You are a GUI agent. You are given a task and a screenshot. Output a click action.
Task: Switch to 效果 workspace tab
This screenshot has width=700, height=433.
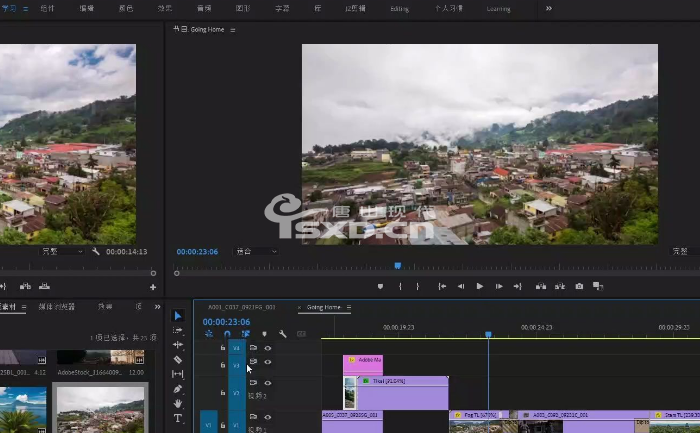pos(165,8)
